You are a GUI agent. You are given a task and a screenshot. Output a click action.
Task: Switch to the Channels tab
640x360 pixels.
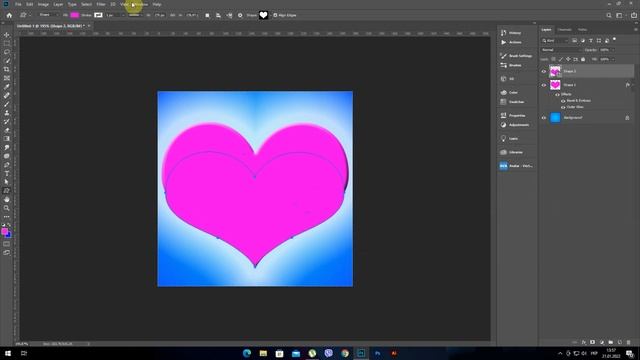[x=564, y=29]
